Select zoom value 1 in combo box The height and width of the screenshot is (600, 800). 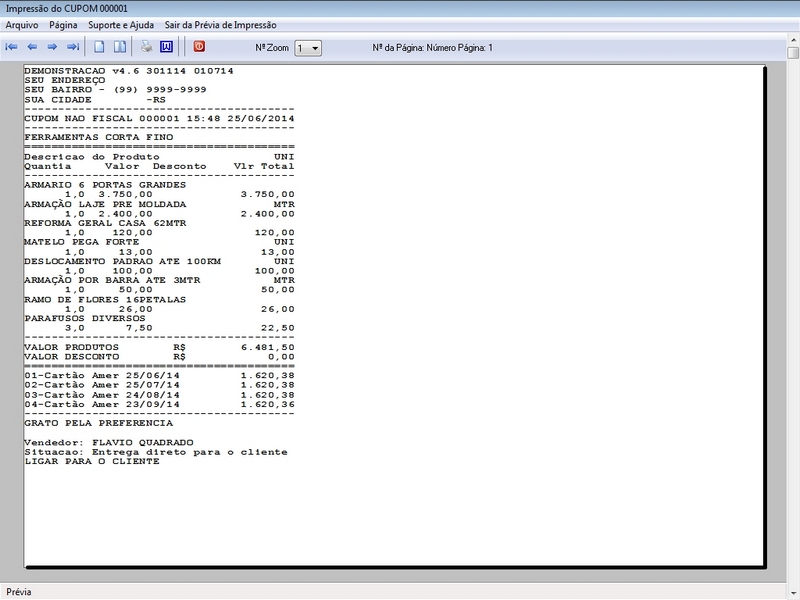pos(305,46)
